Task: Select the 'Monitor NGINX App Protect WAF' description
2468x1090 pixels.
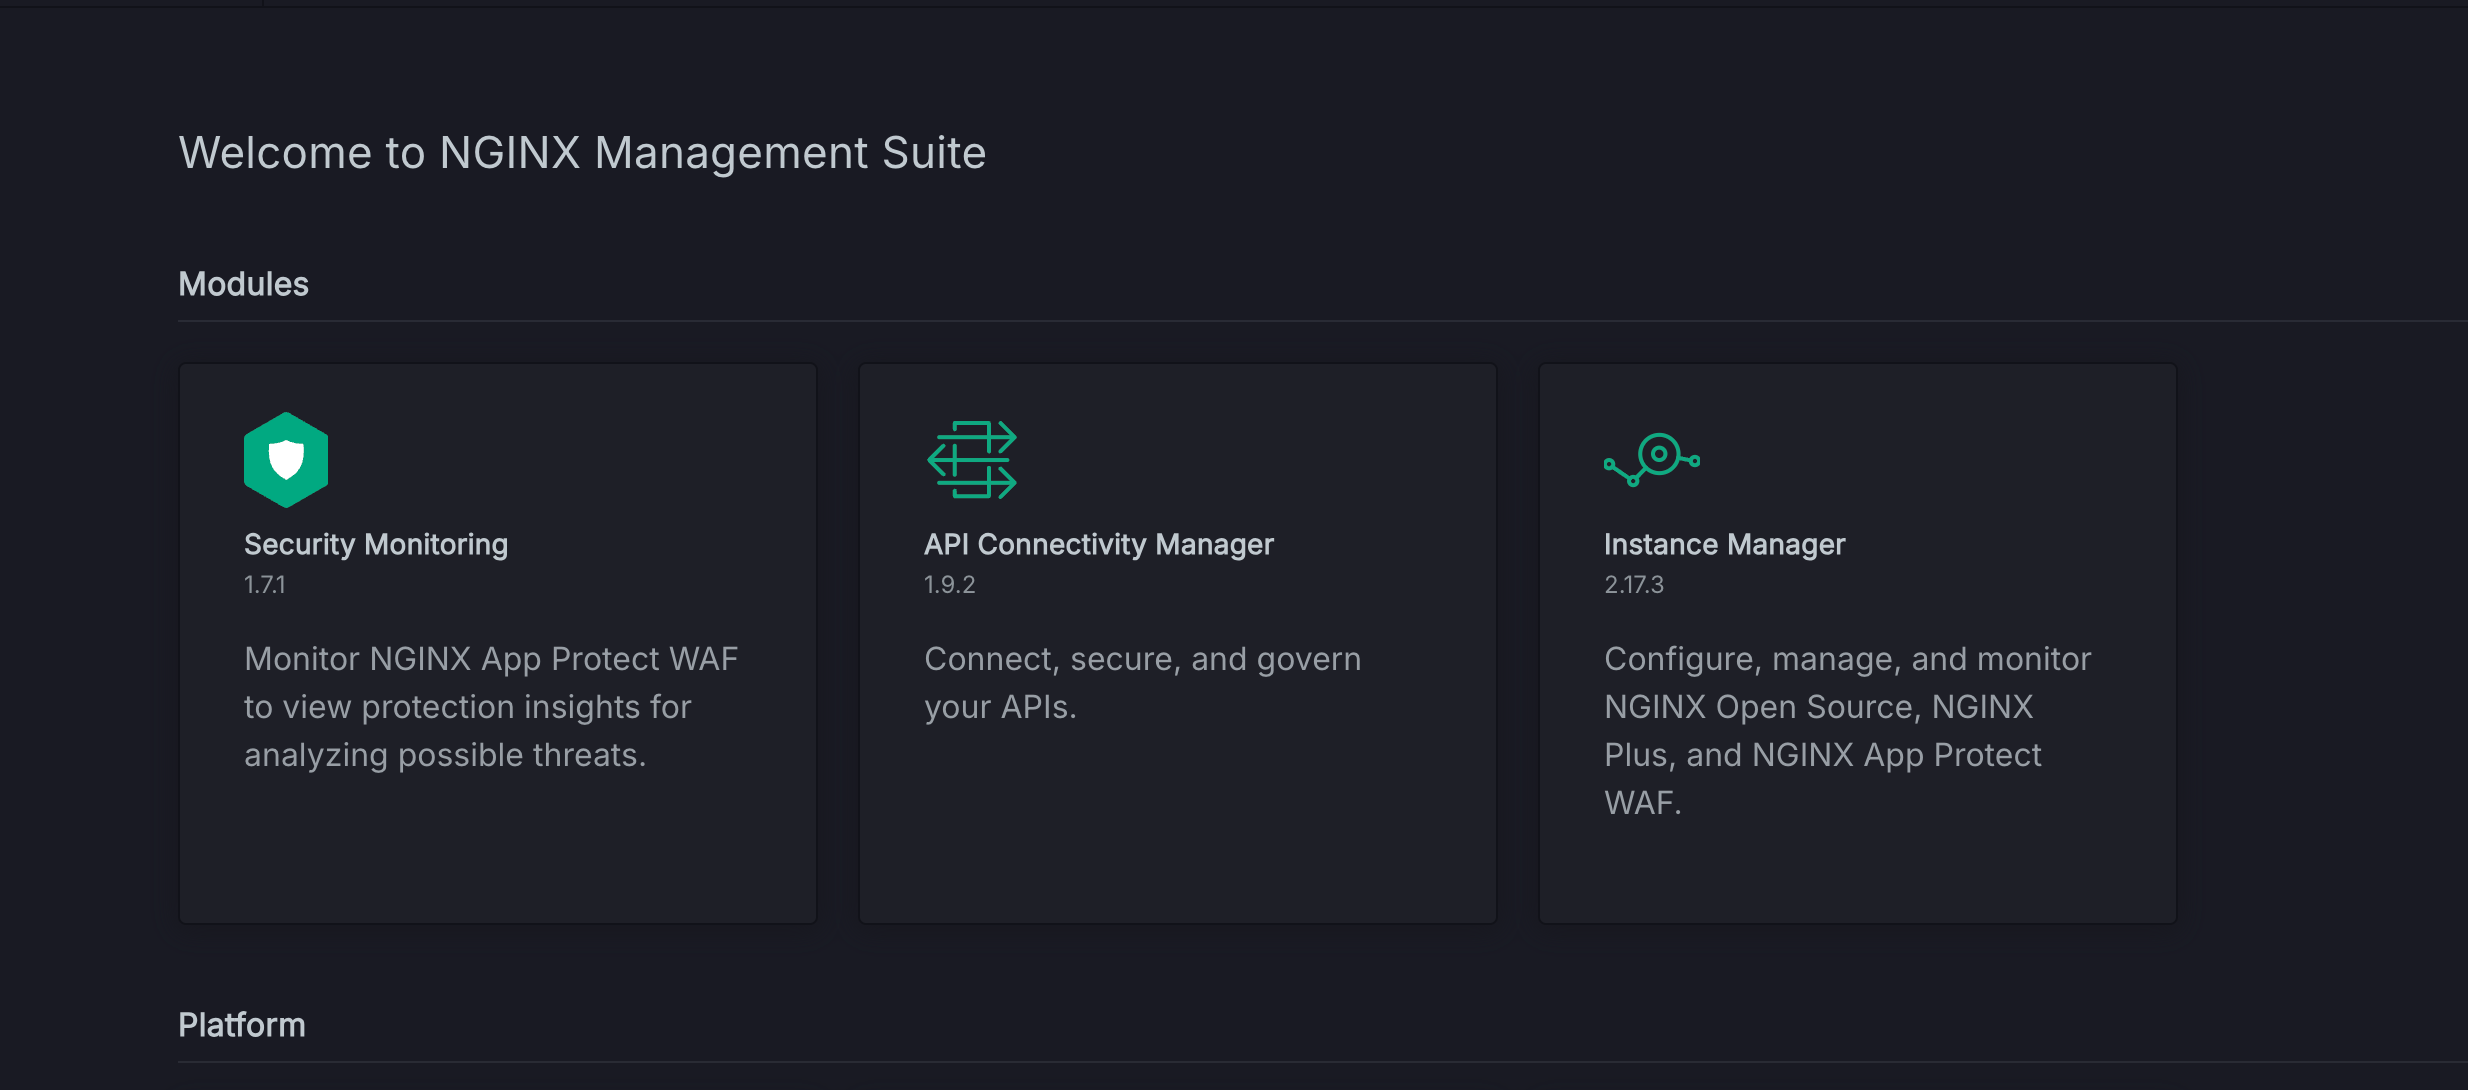Action: [491, 659]
